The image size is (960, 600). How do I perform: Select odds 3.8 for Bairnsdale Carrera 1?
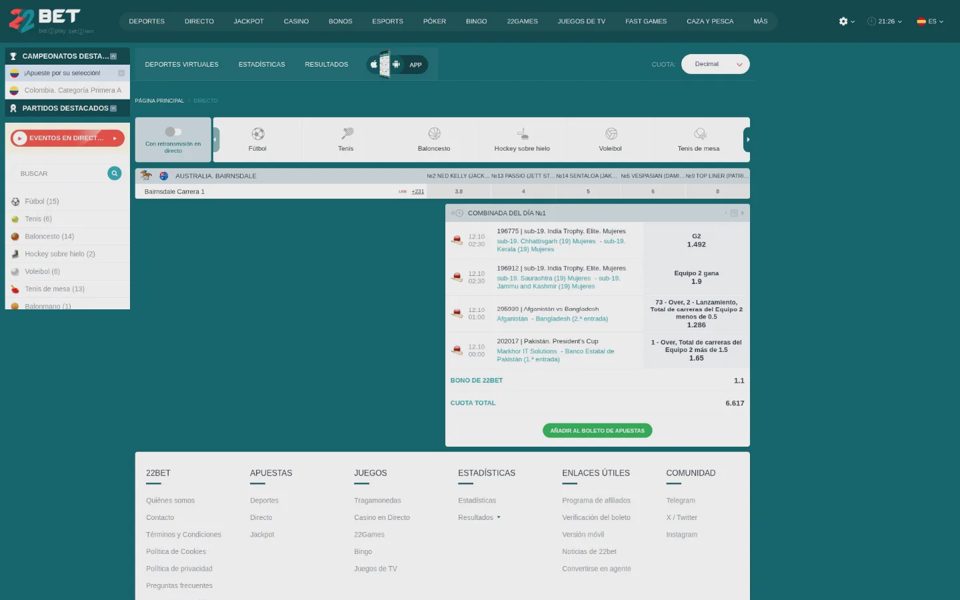coord(459,192)
